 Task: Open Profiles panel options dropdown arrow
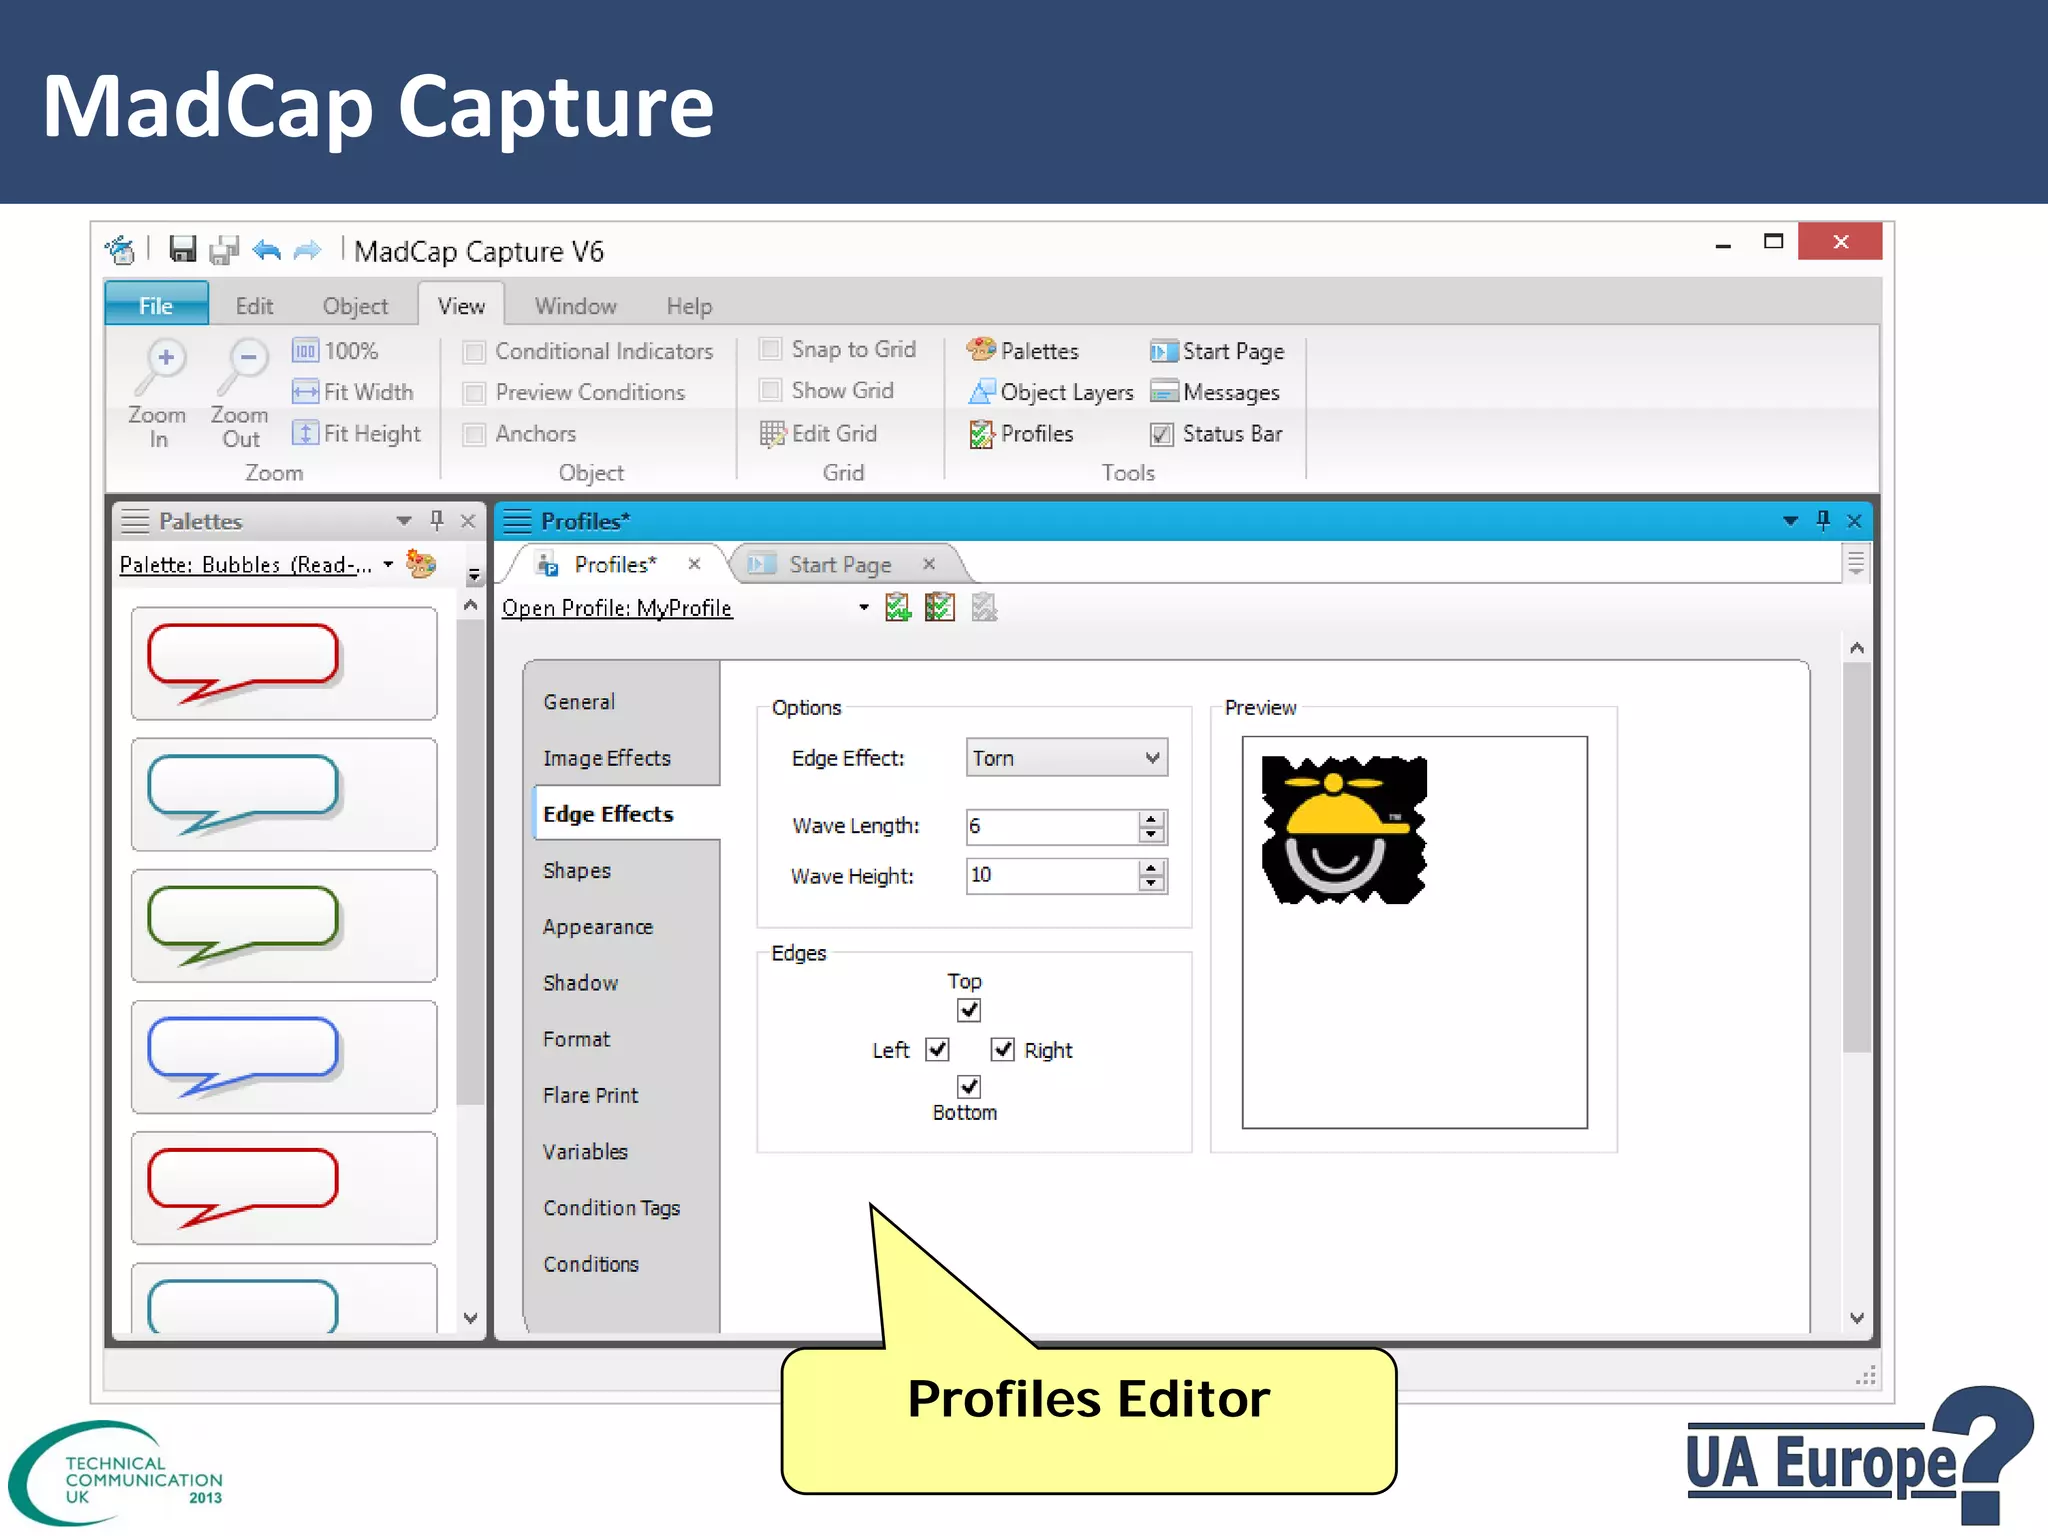(1790, 521)
